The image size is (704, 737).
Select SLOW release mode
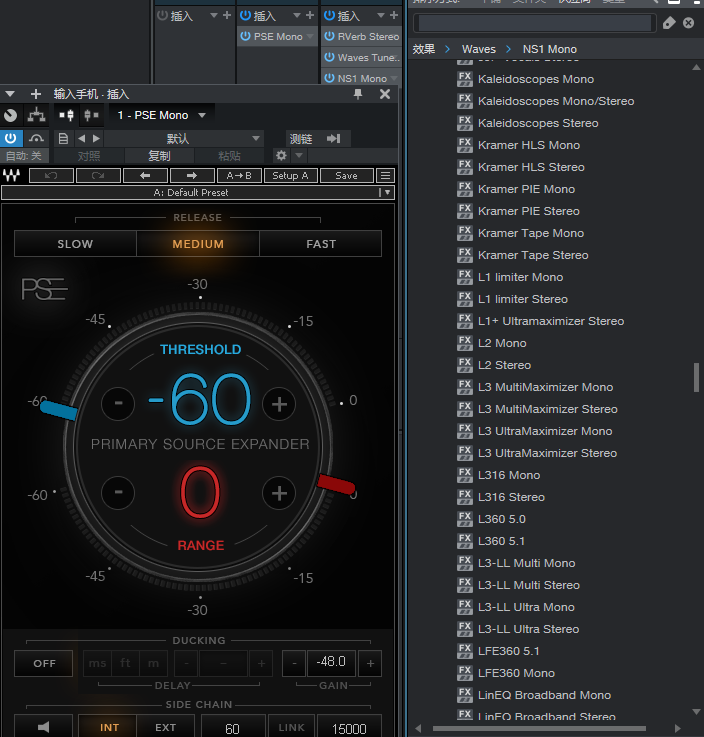(x=75, y=243)
